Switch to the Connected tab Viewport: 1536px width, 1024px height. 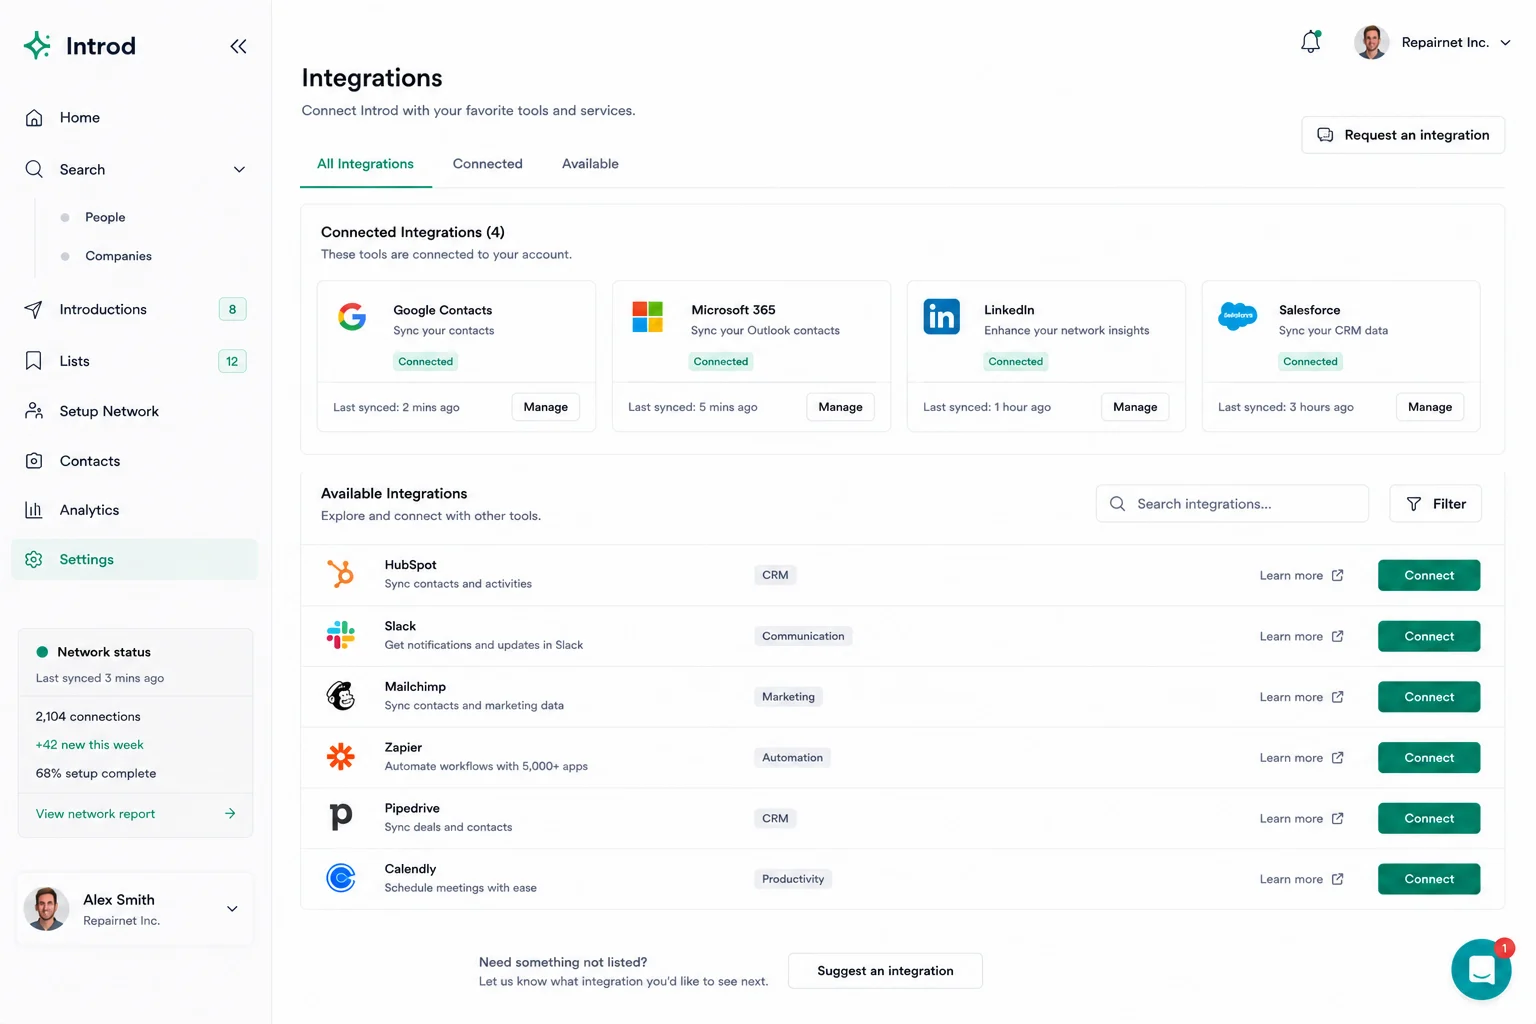click(487, 164)
